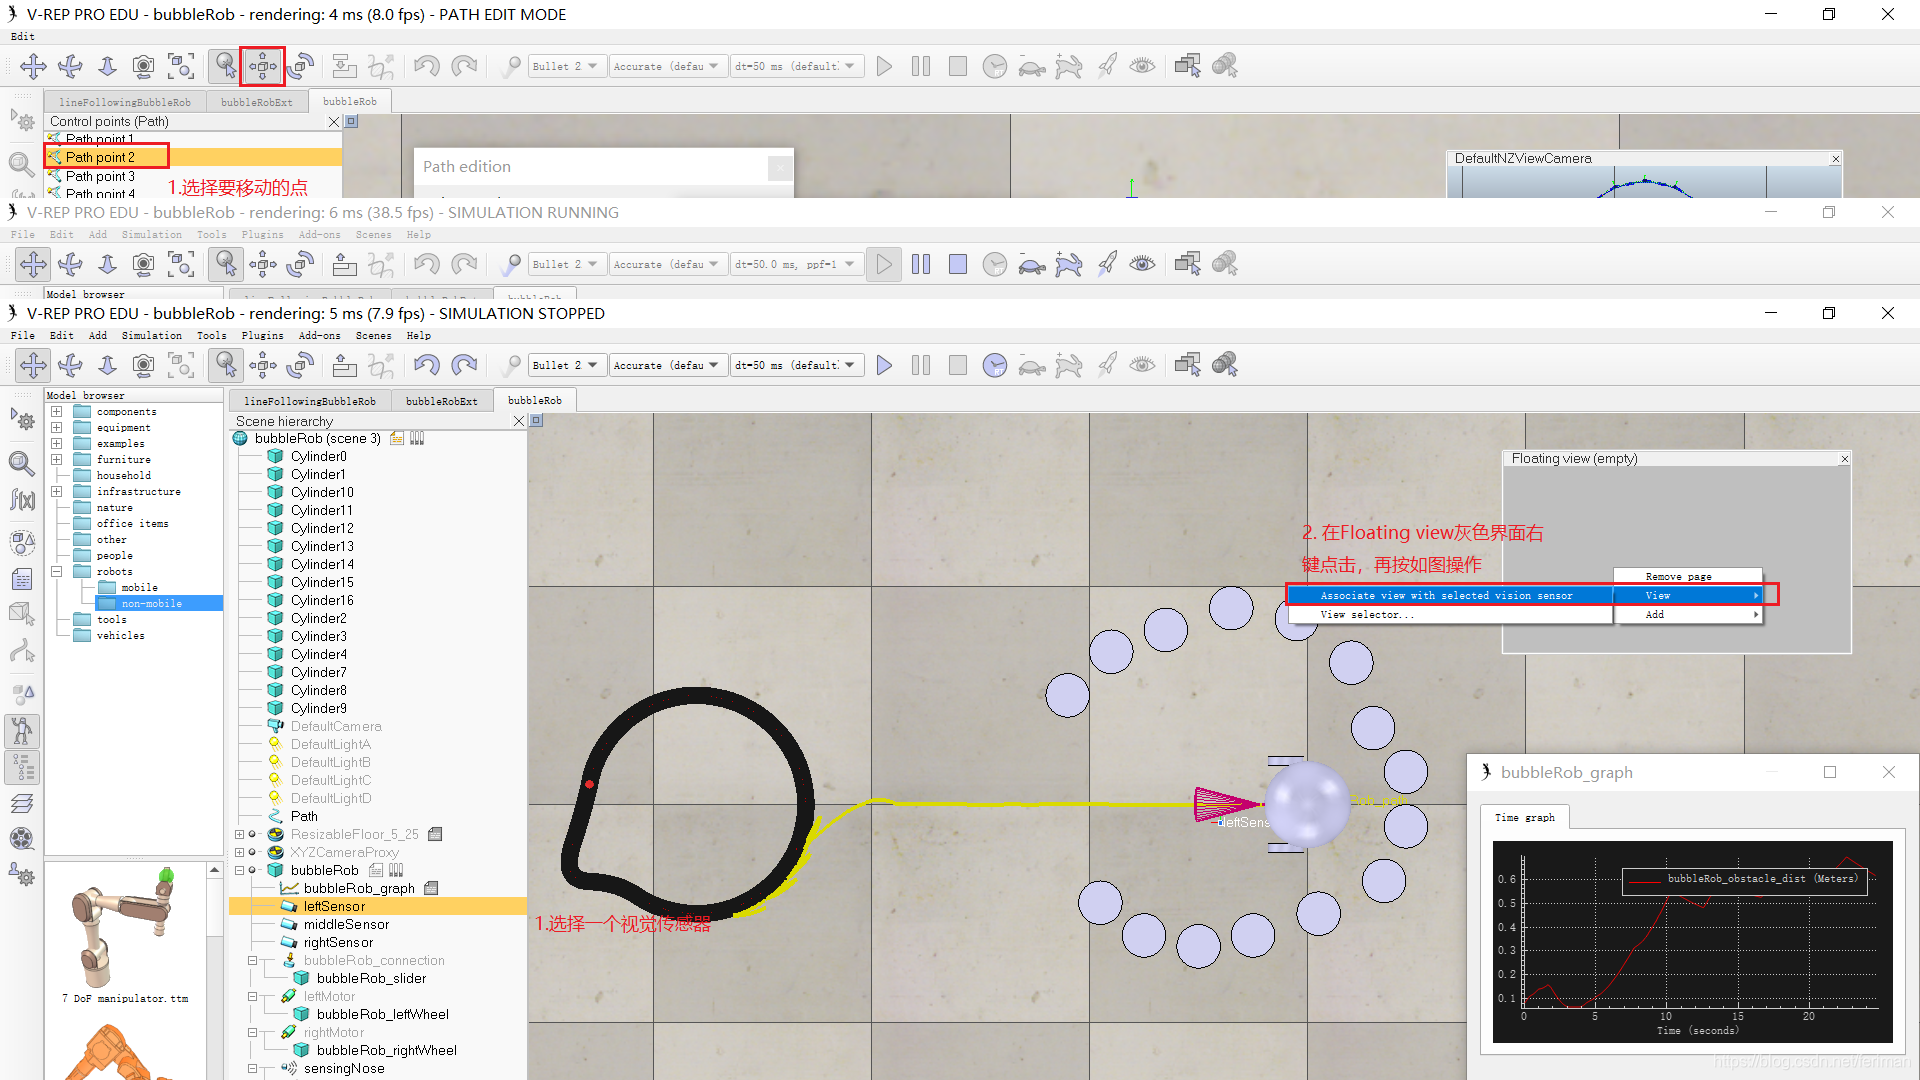Stop the simulation in the running window
The width and height of the screenshot is (1920, 1080).
tap(958, 264)
